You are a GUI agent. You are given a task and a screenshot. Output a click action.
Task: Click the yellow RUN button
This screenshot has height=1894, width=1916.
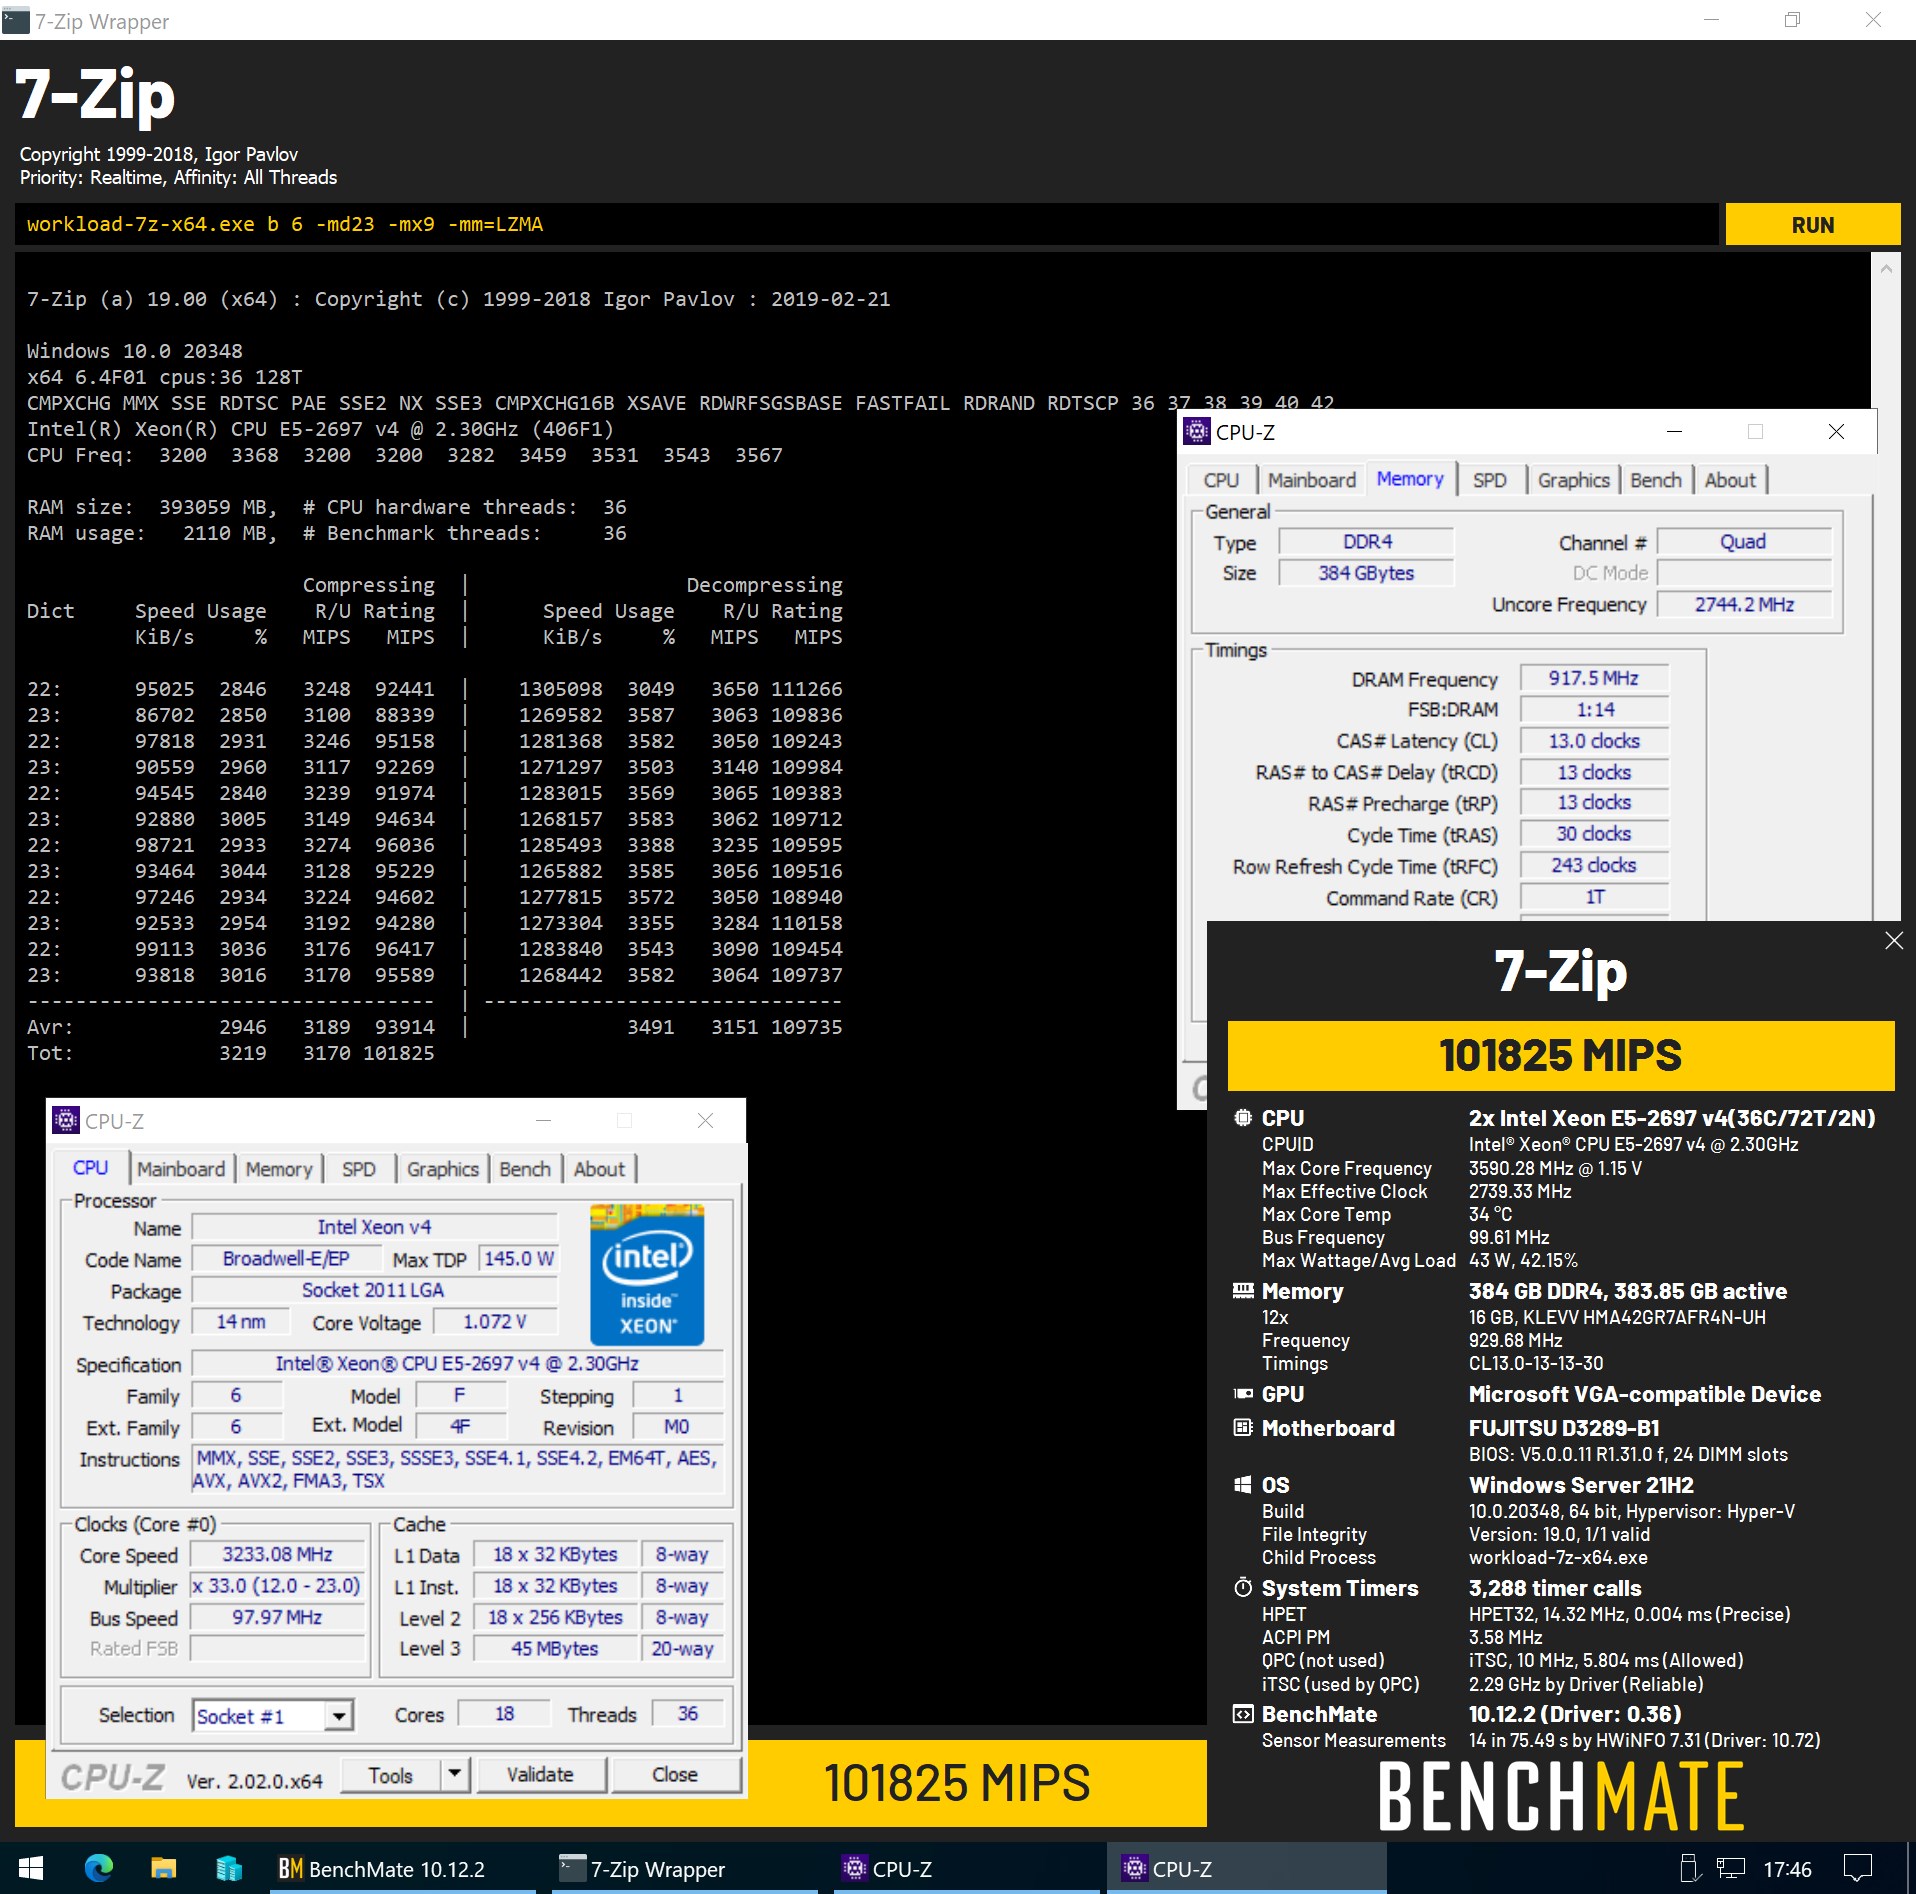click(1812, 225)
